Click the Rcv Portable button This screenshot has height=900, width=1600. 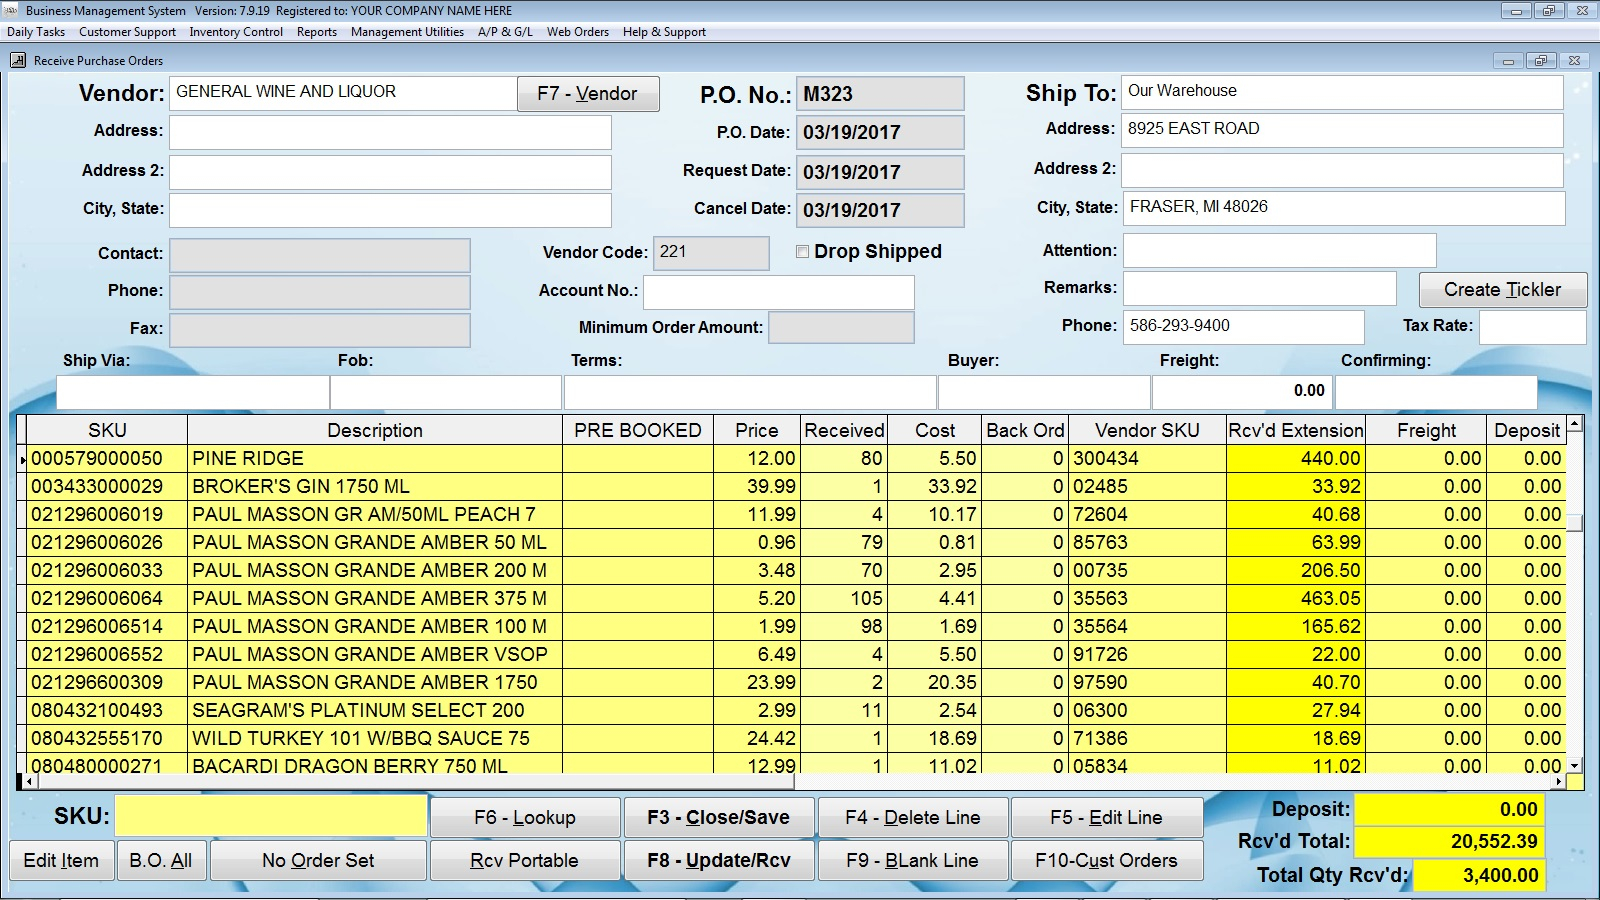[x=524, y=861]
